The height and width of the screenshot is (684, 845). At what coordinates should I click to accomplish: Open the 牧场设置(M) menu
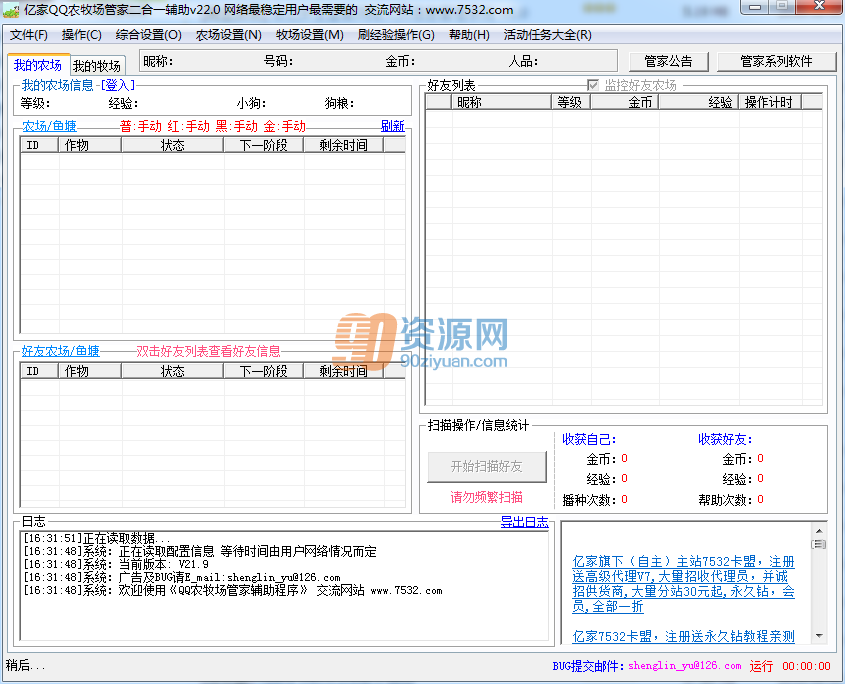[x=309, y=35]
